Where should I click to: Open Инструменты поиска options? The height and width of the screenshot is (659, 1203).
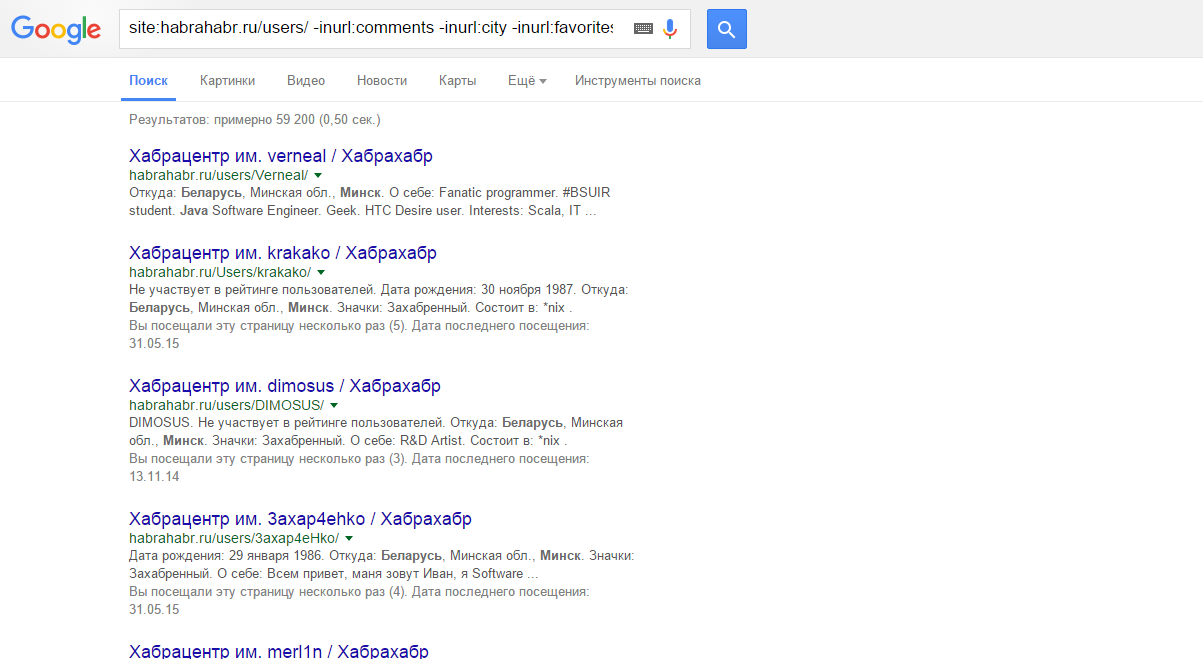pos(638,81)
